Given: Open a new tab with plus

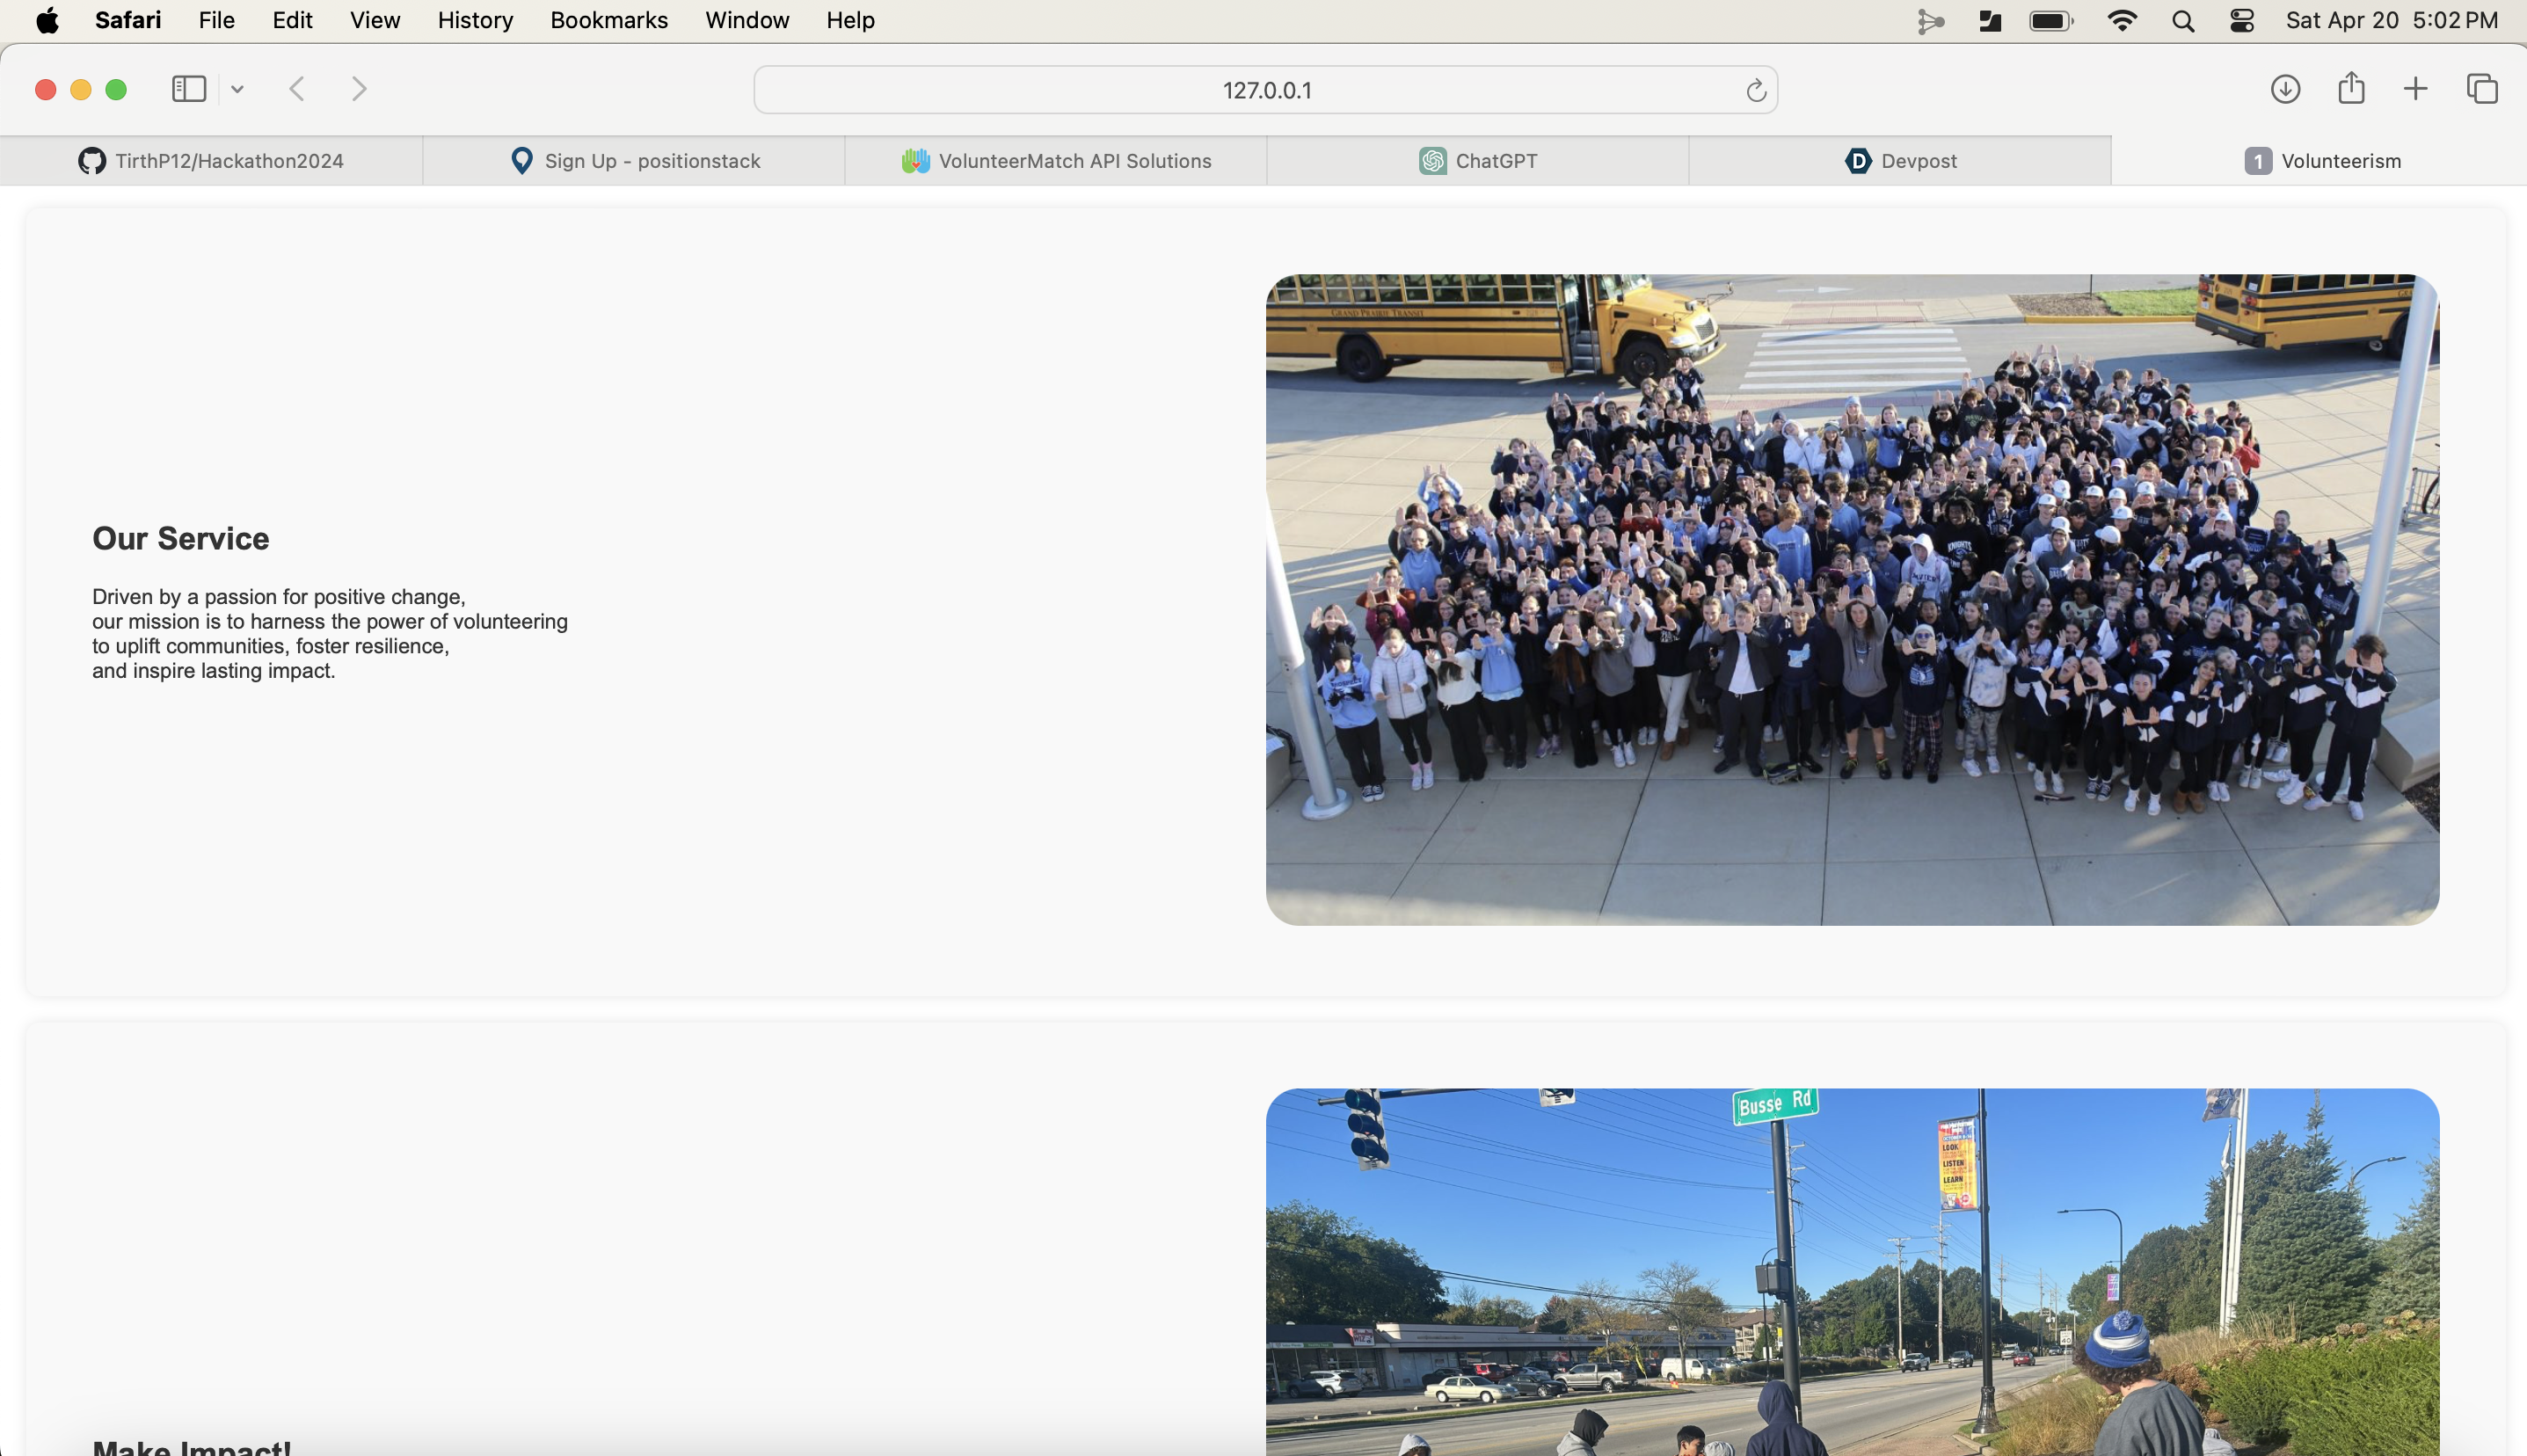Looking at the screenshot, I should pyautogui.click(x=2415, y=89).
